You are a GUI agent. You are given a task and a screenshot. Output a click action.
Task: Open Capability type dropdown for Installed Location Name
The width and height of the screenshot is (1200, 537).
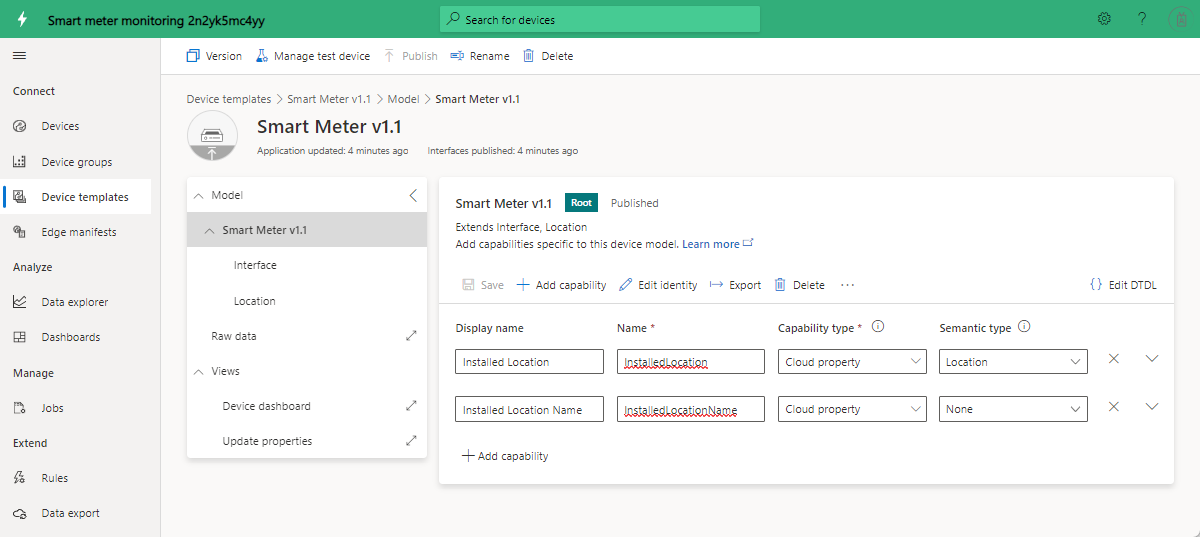(x=852, y=409)
